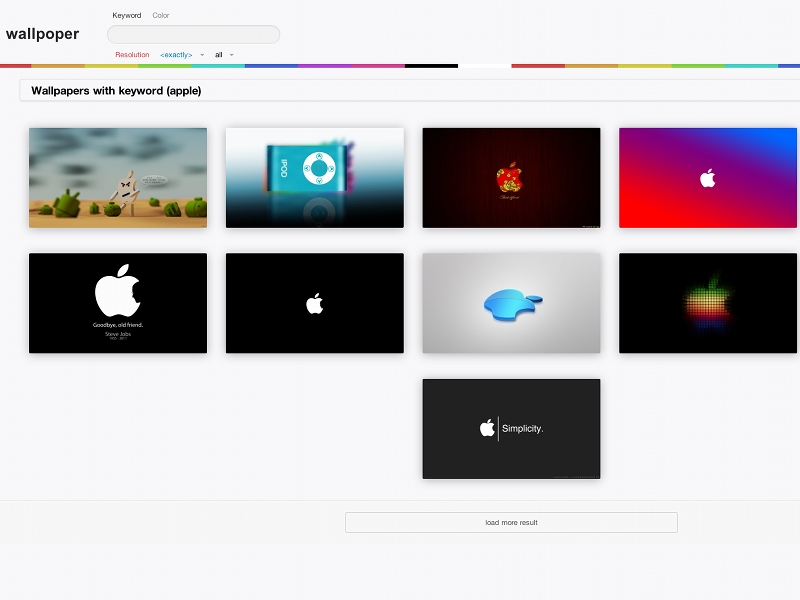This screenshot has width=800, height=600.
Task: Expand the 'all' resolution dropdown
Action: (224, 55)
